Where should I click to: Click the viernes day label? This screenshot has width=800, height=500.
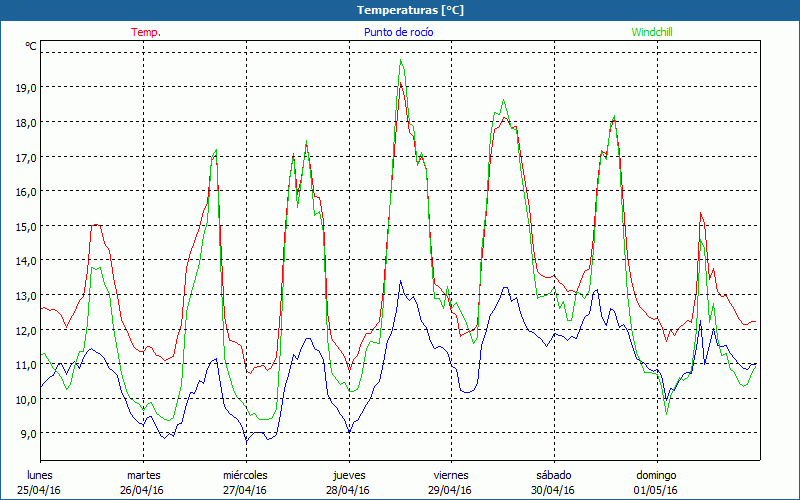[451, 475]
